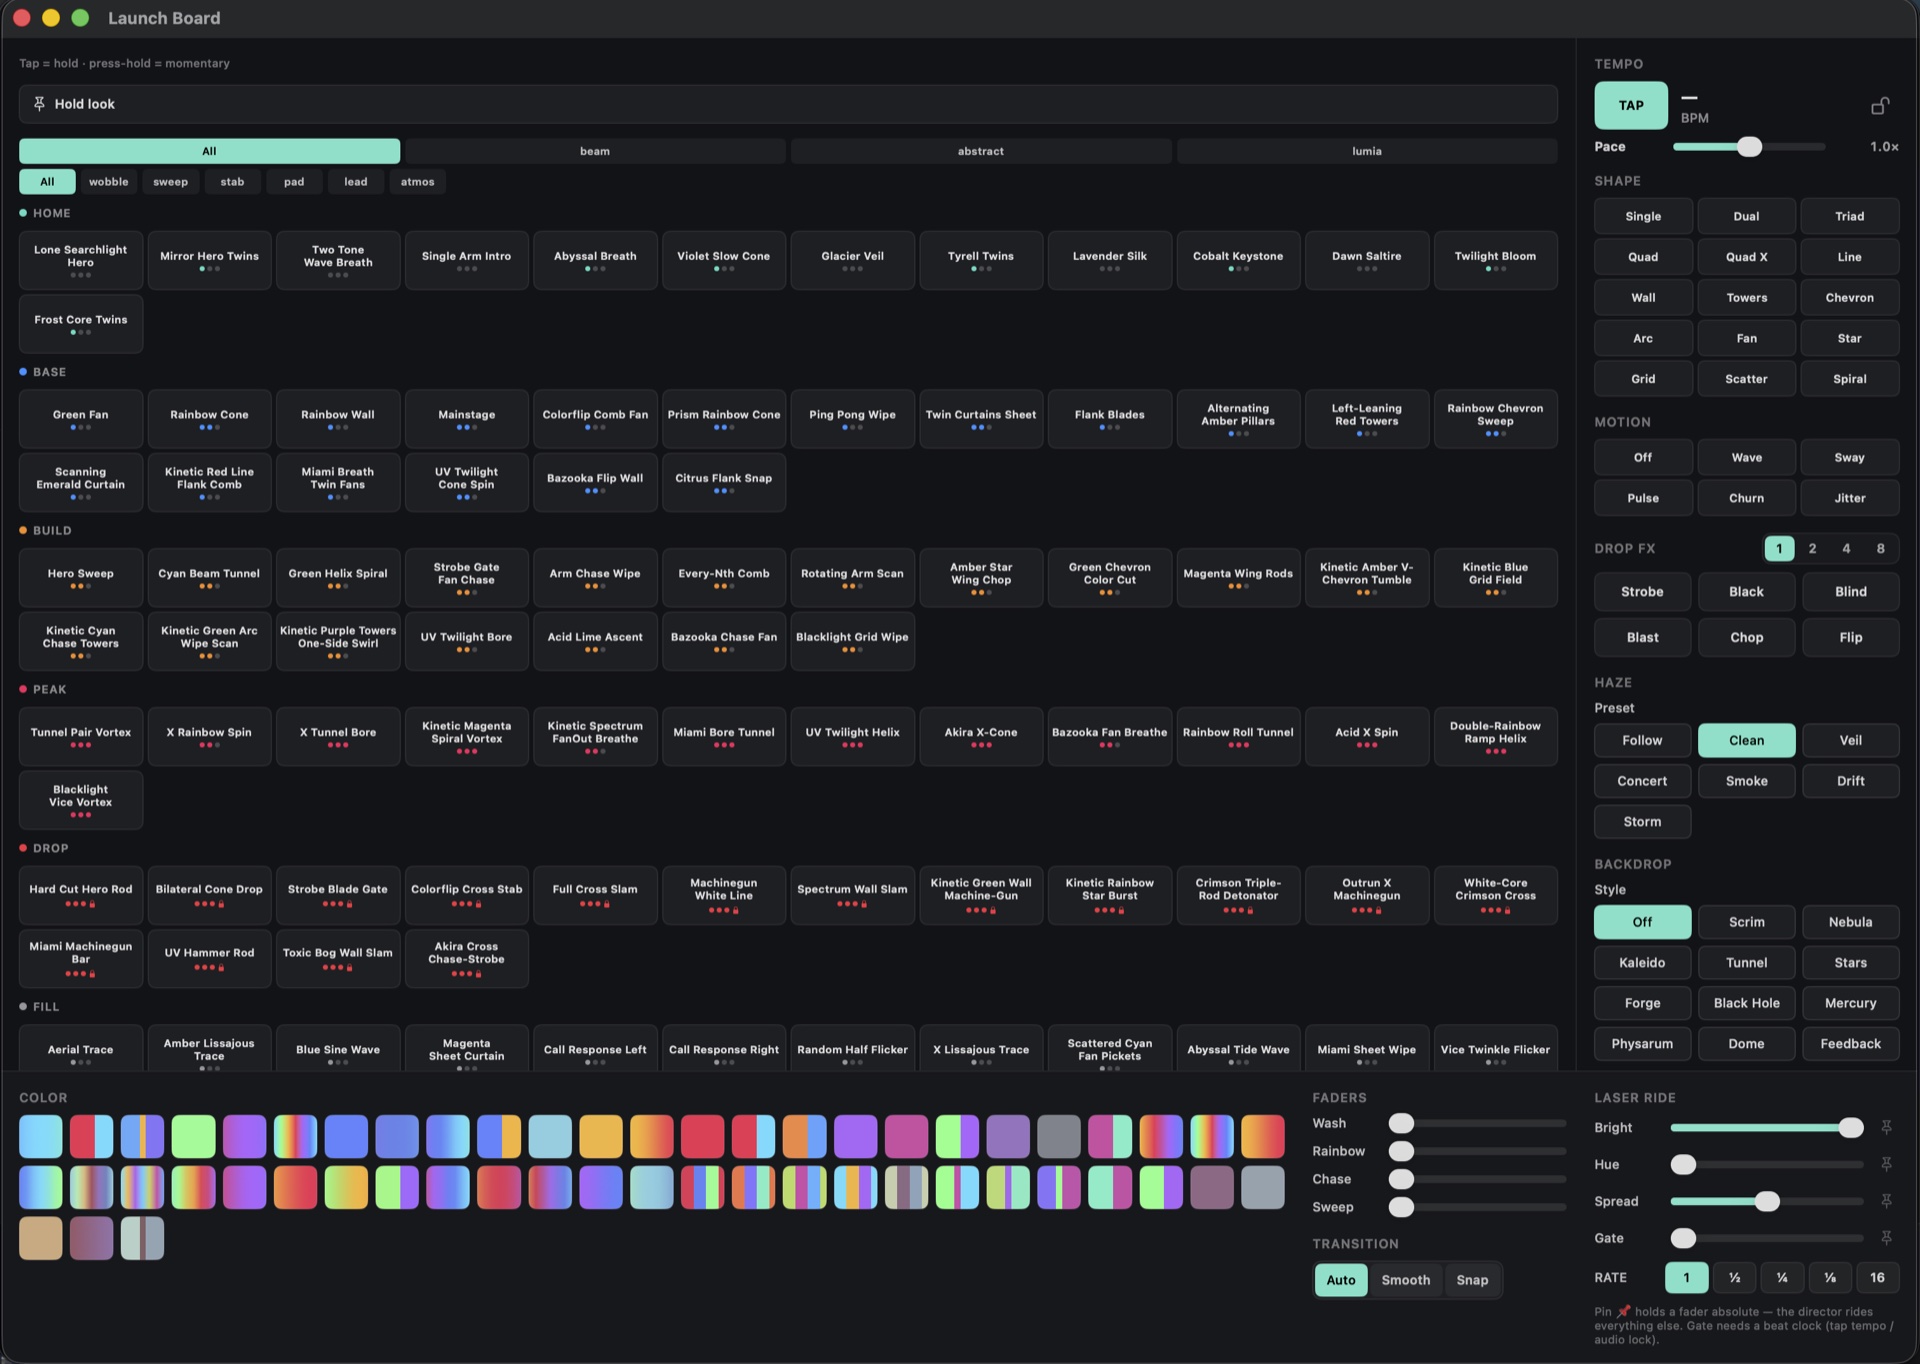This screenshot has height=1364, width=1920.
Task: Click the pin icon in the Hold look bar
Action: (x=39, y=104)
